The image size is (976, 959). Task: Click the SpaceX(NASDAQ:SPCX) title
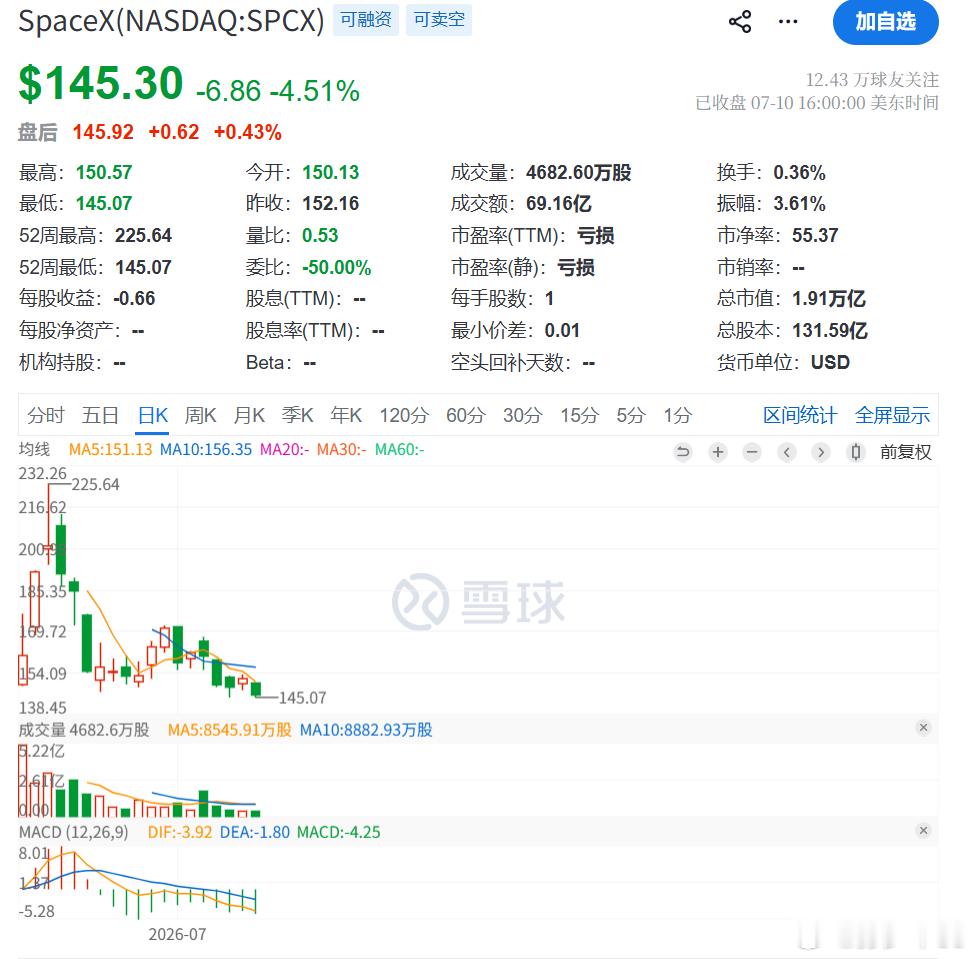(171, 21)
